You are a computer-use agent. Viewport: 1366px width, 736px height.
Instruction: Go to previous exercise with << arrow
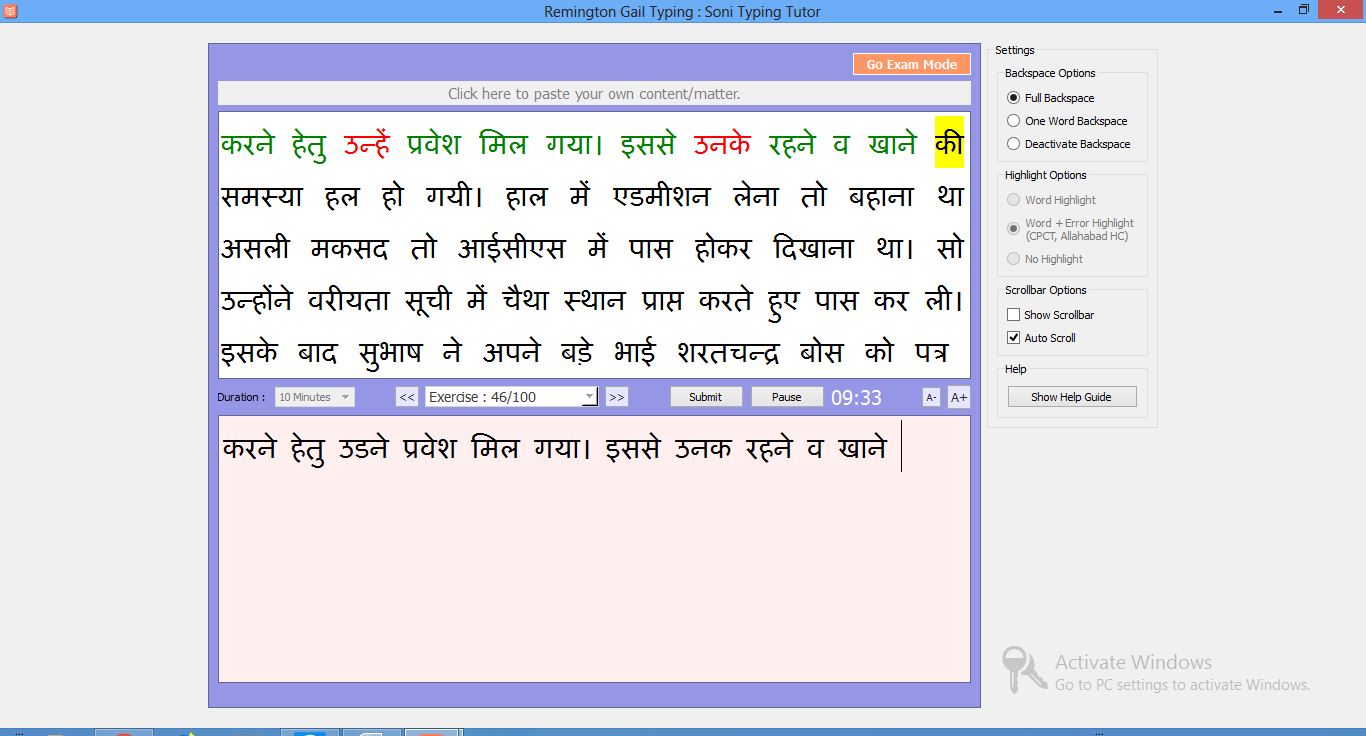[406, 396]
